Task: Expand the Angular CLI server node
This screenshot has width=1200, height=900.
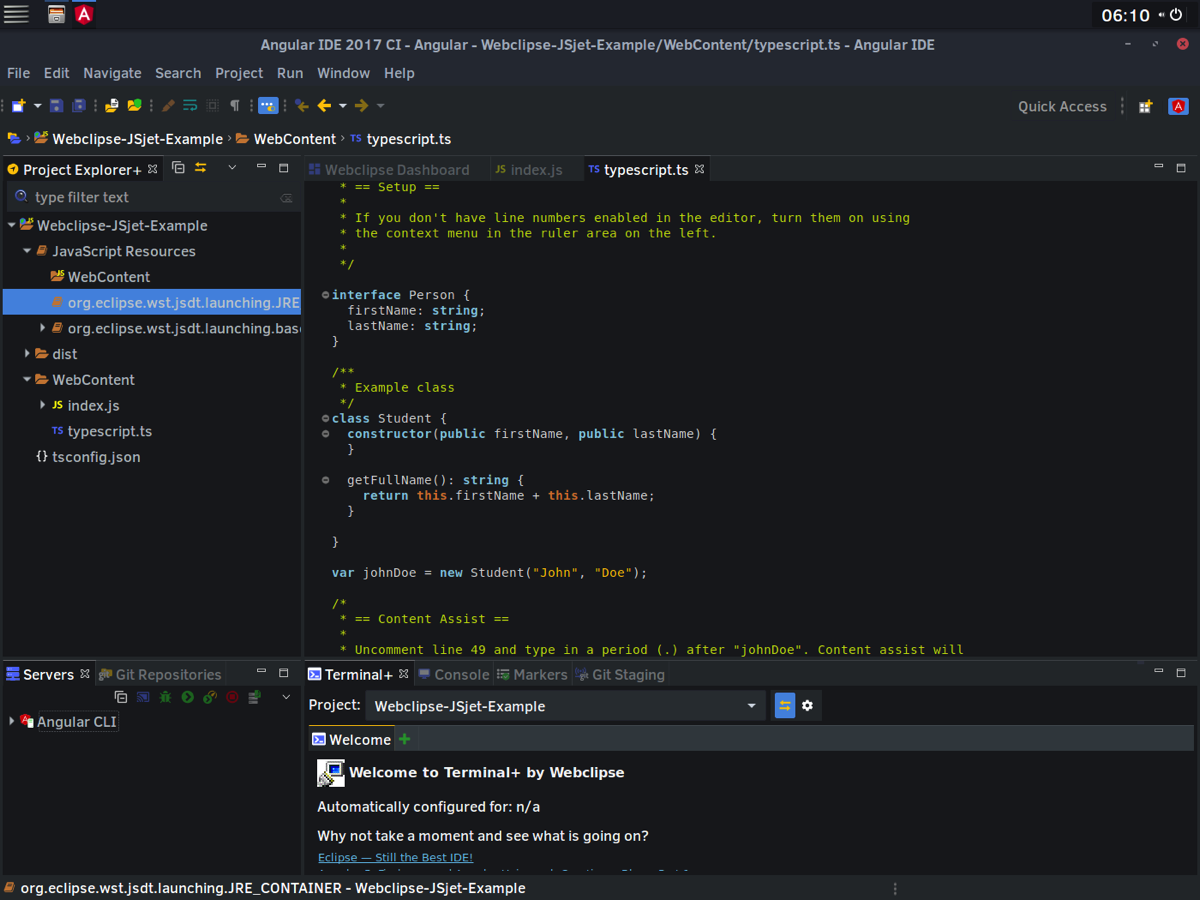Action: tap(12, 721)
